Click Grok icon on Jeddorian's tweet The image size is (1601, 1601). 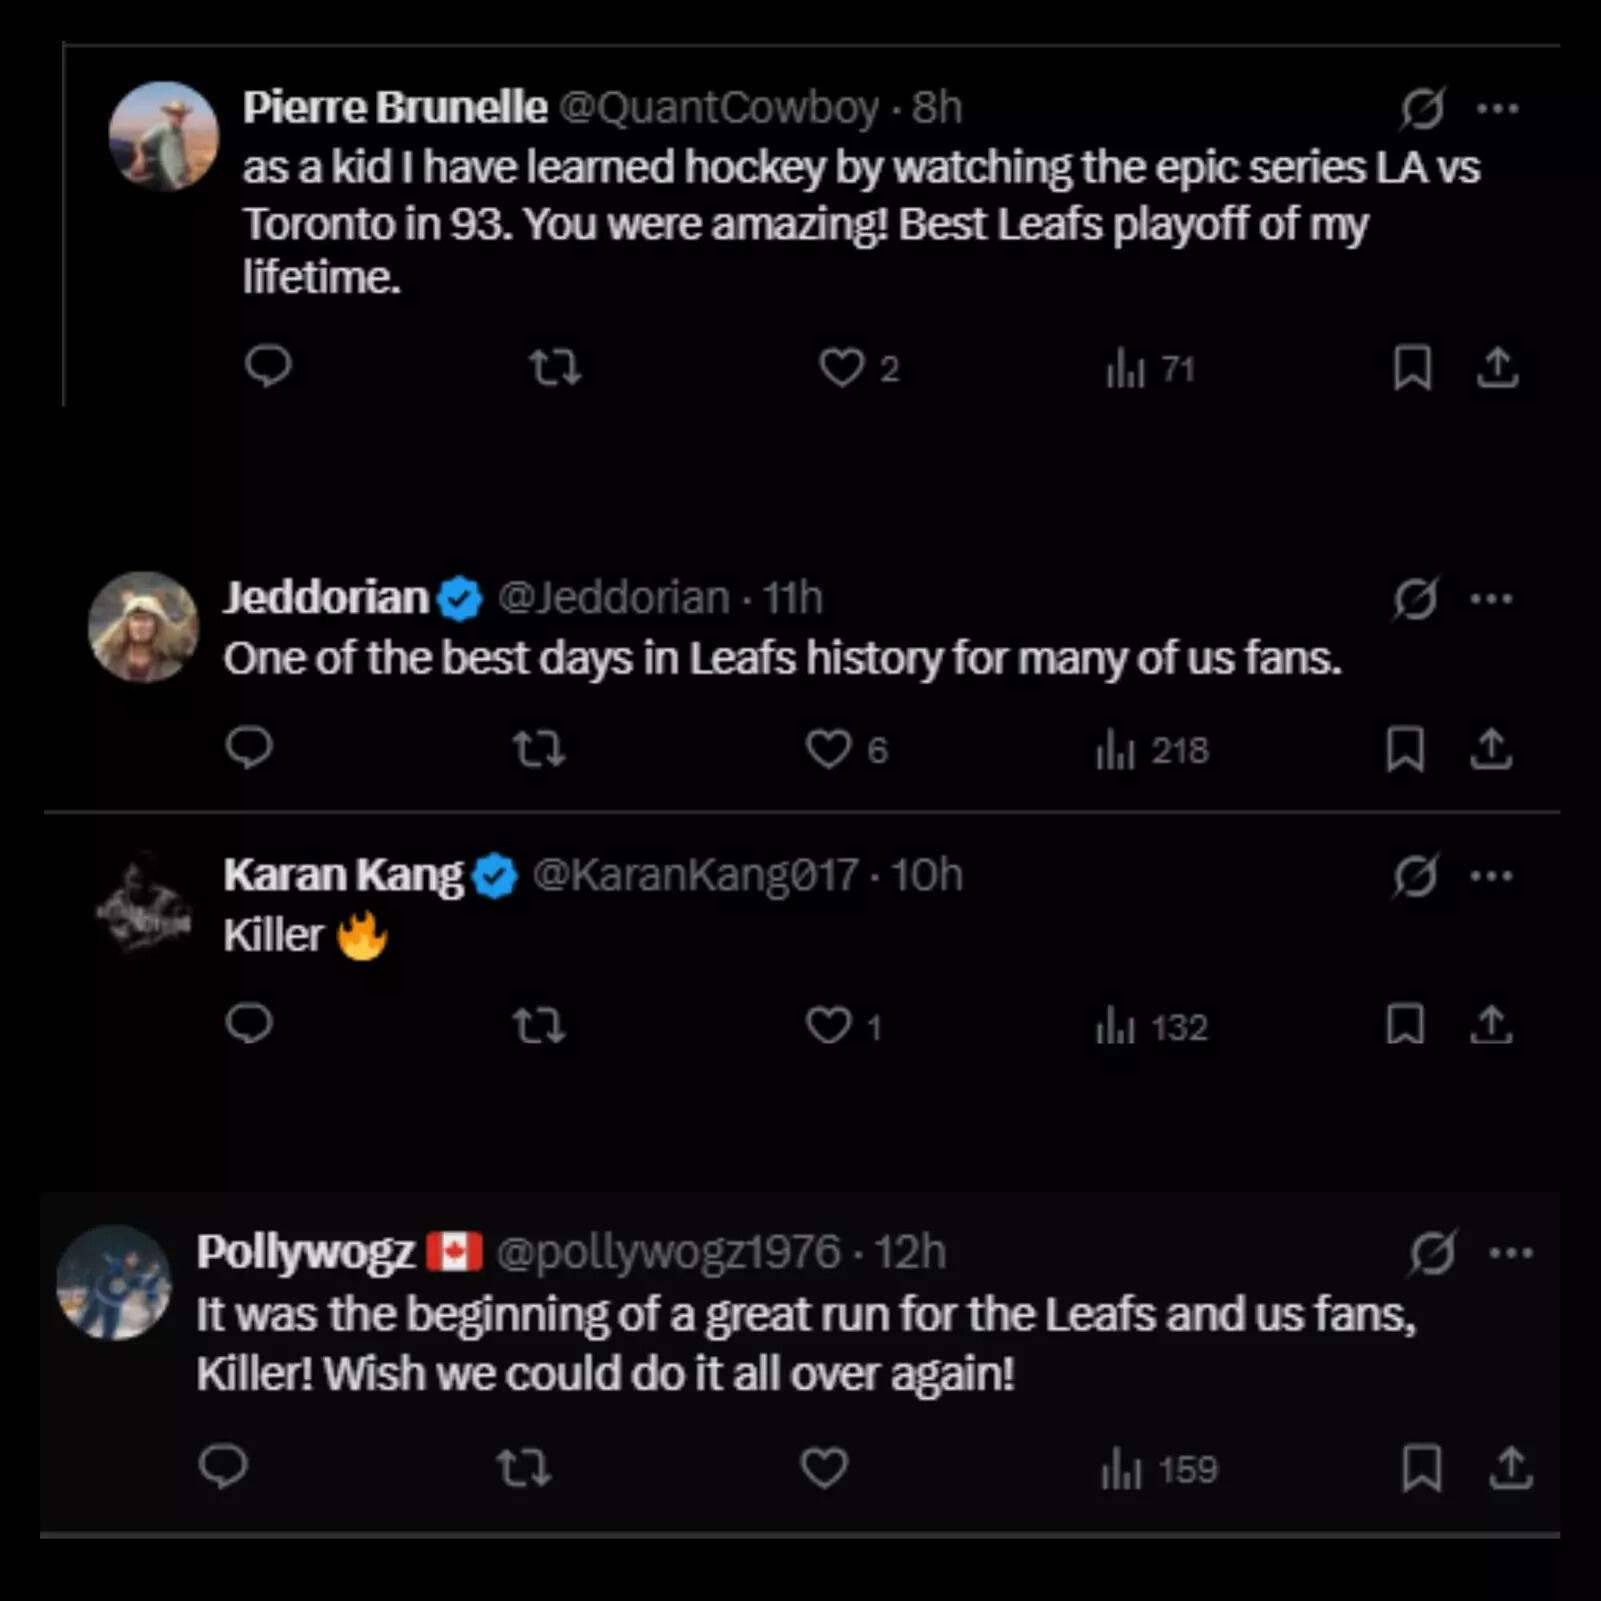coord(1416,599)
